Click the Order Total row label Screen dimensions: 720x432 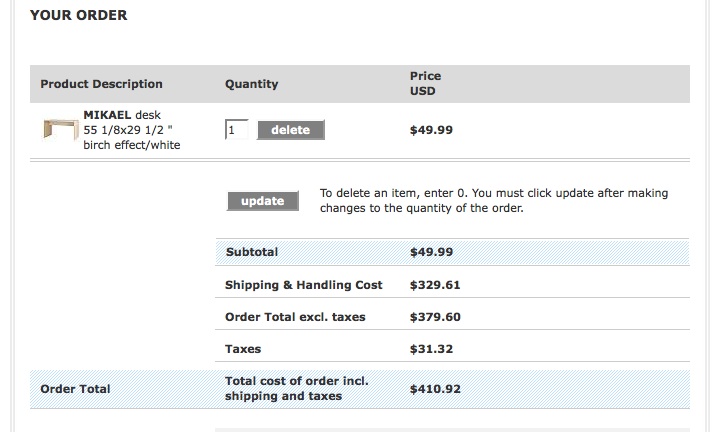coord(75,389)
